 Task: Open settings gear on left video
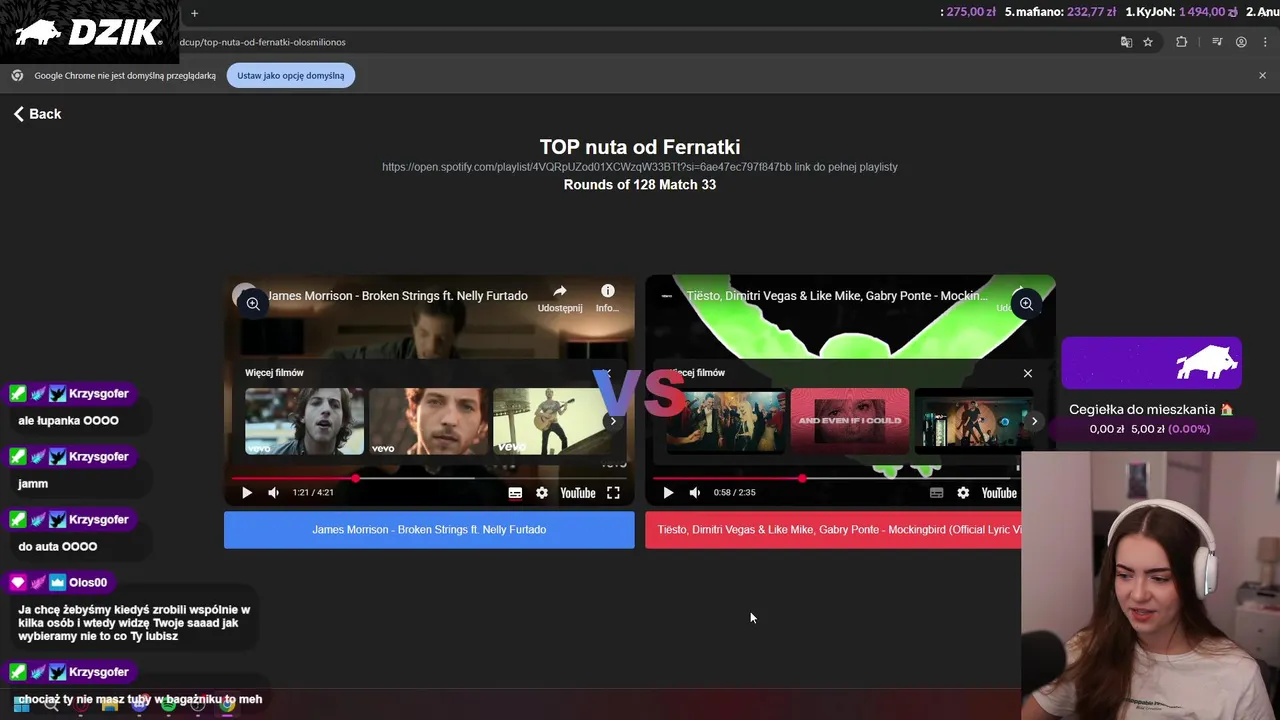click(542, 493)
